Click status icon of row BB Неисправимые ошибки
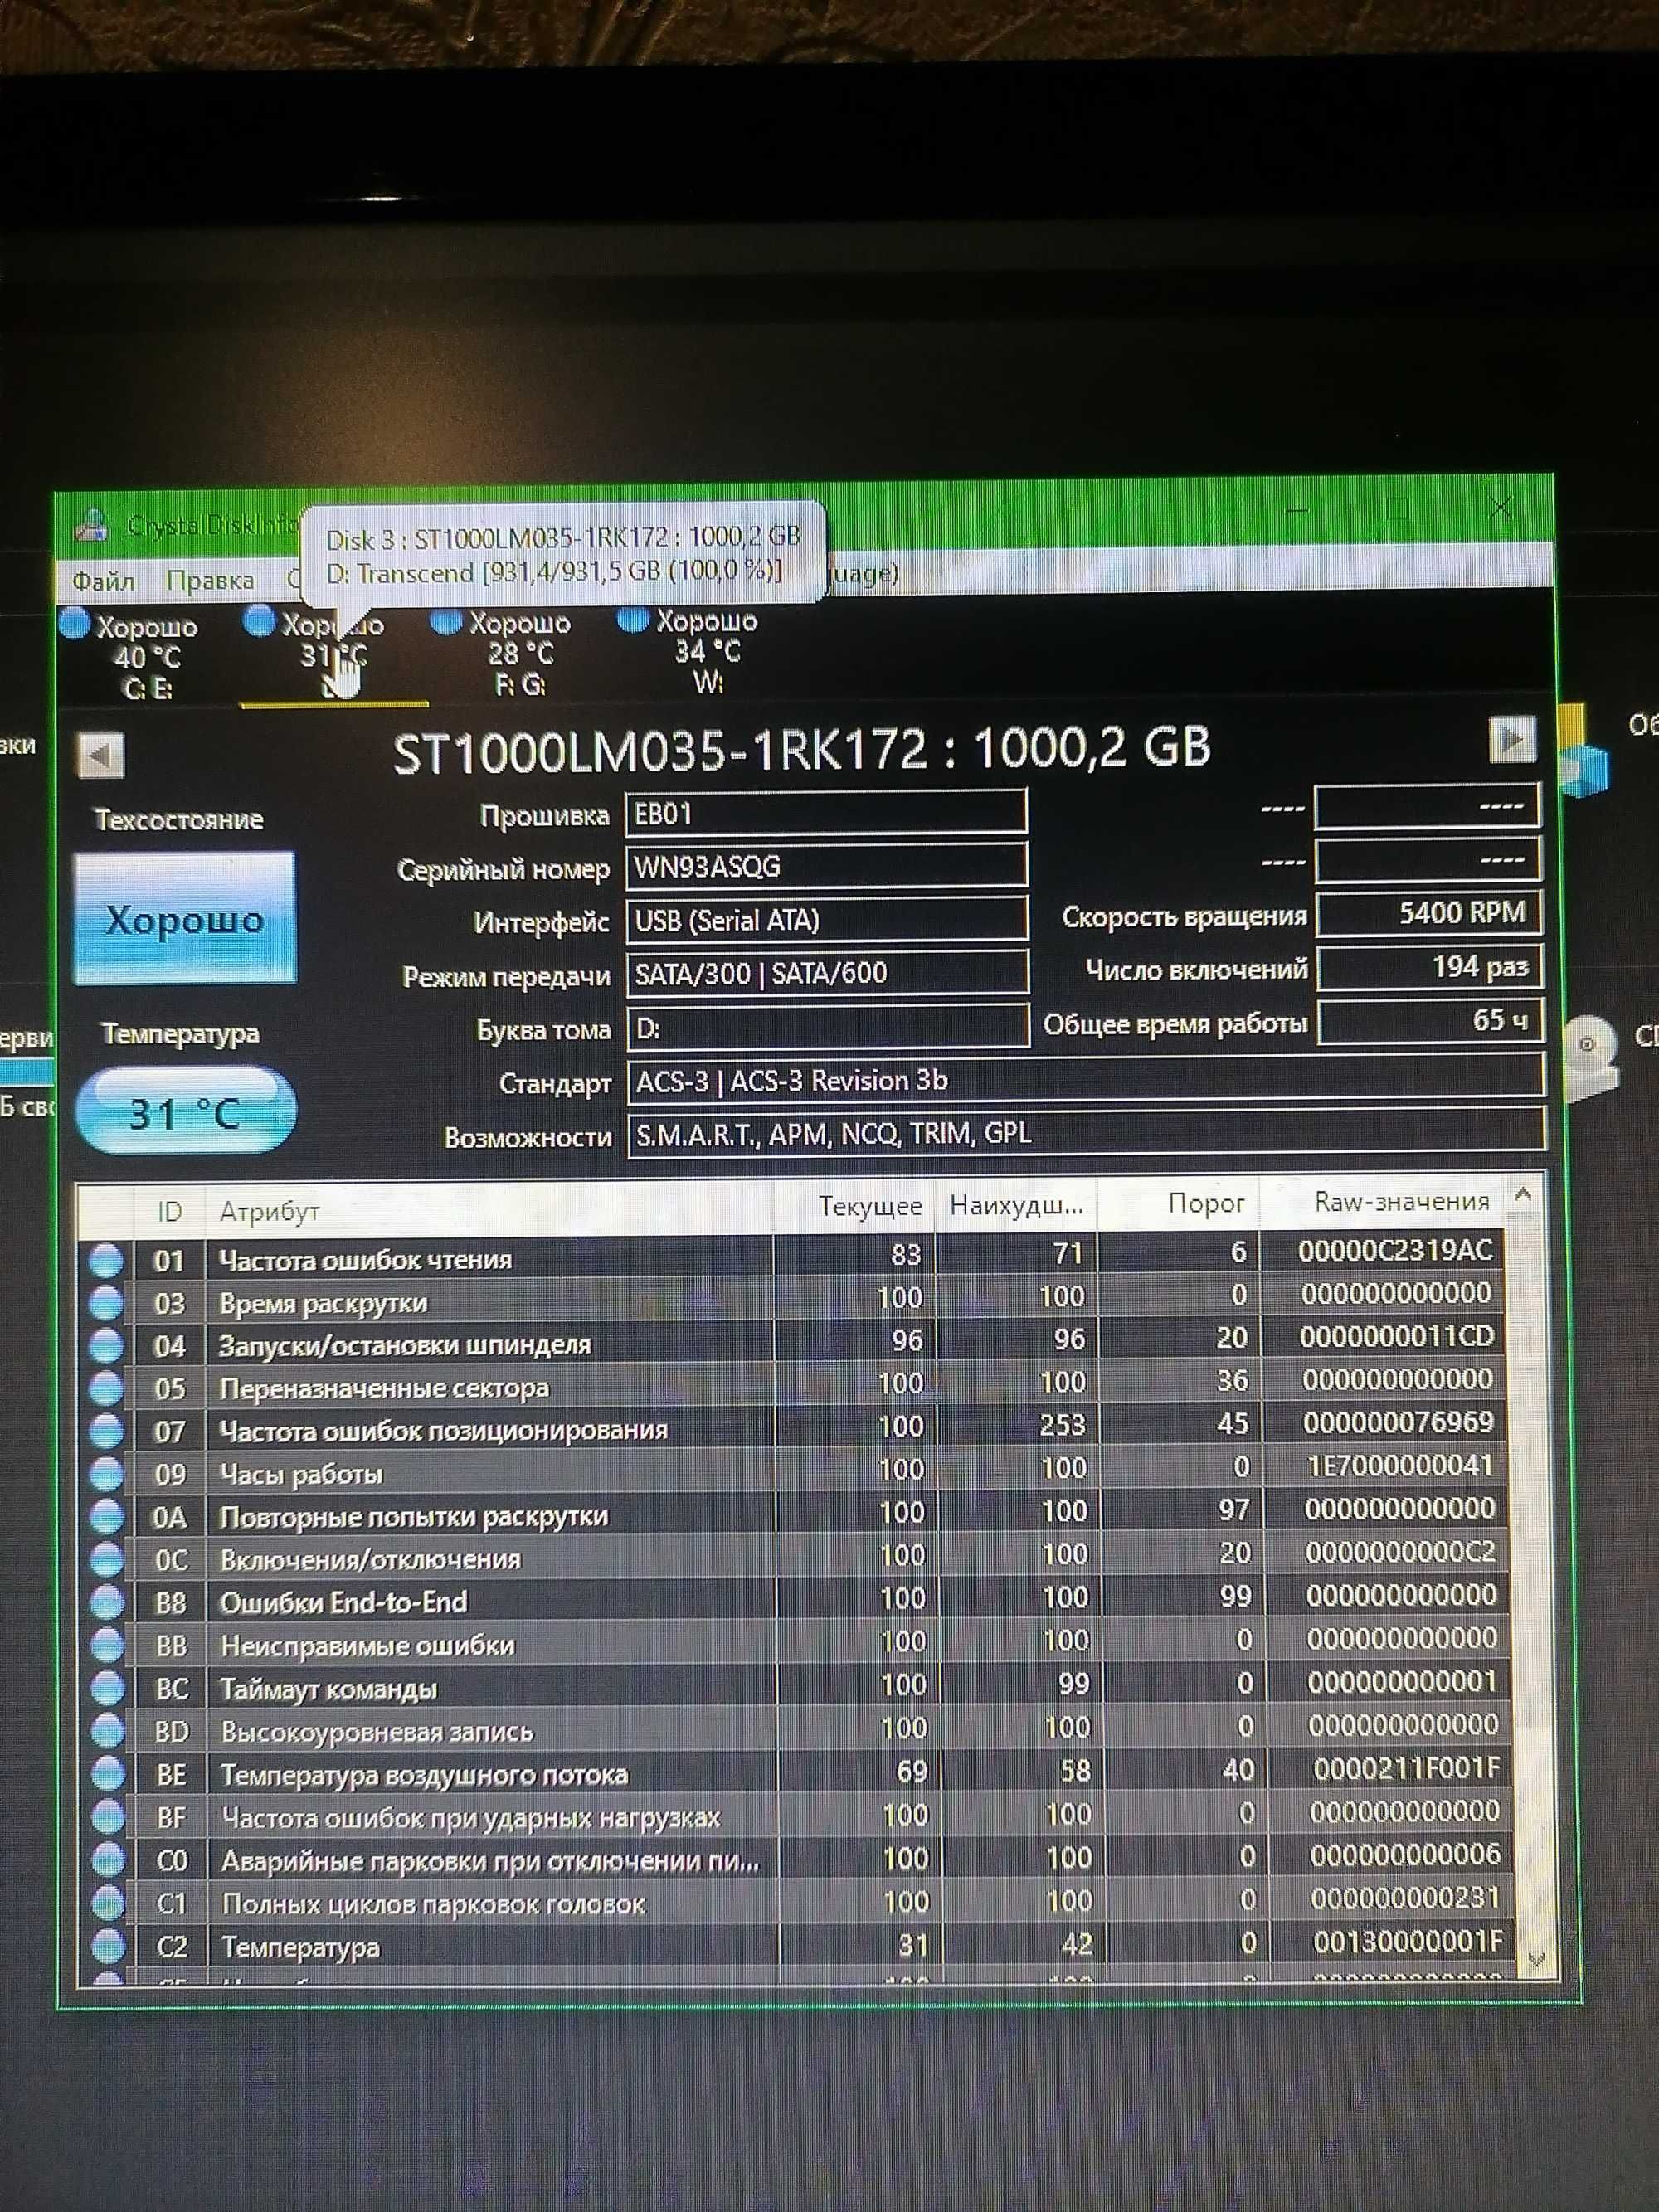This screenshot has height=2212, width=1659. tap(107, 1646)
